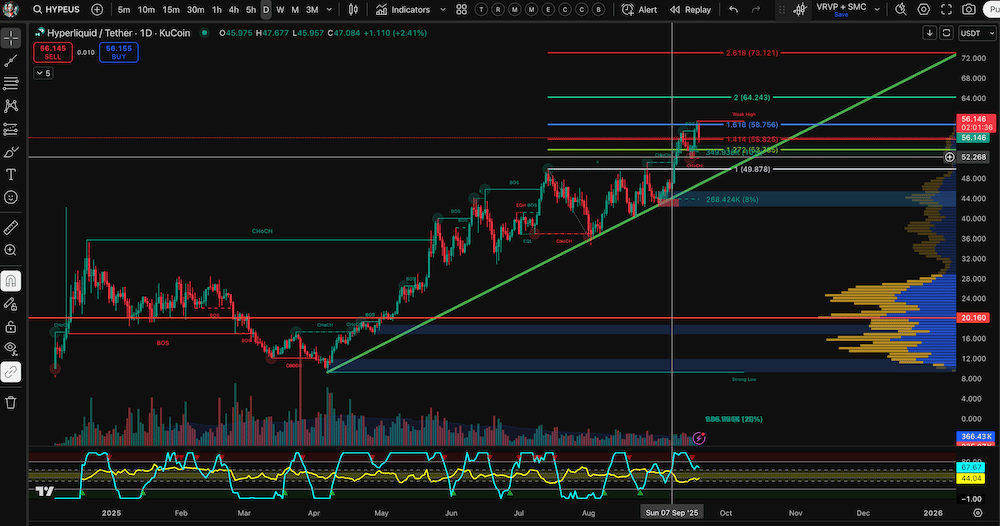The width and height of the screenshot is (1000, 526).
Task: Toggle magnet mode
Action: 11,281
